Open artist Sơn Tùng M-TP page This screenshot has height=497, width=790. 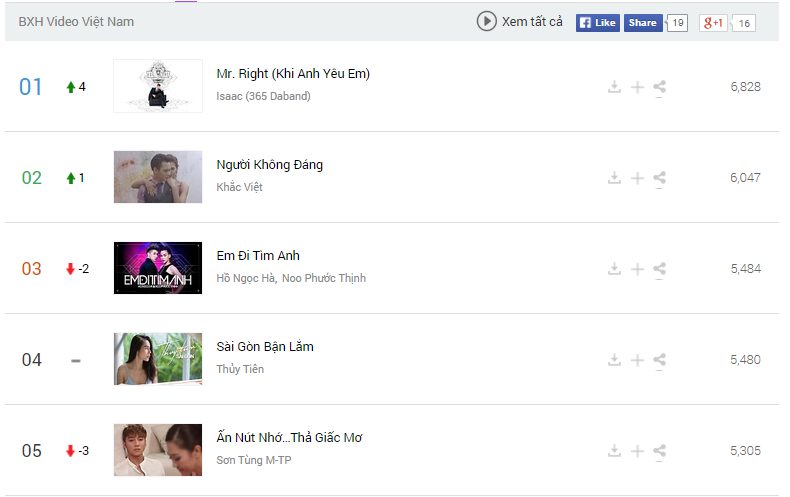[253, 460]
